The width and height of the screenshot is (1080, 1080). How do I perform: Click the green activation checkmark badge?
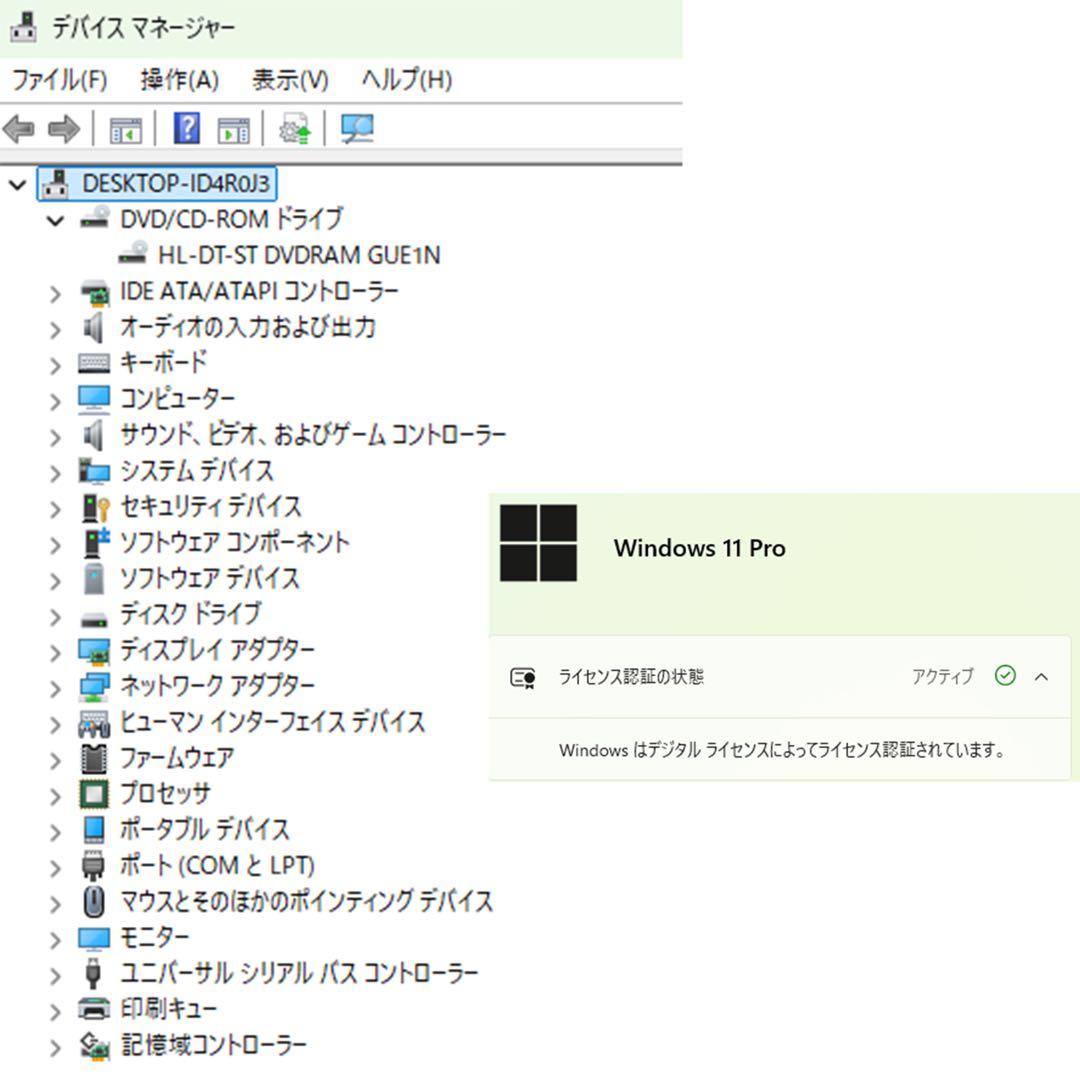tap(1005, 676)
